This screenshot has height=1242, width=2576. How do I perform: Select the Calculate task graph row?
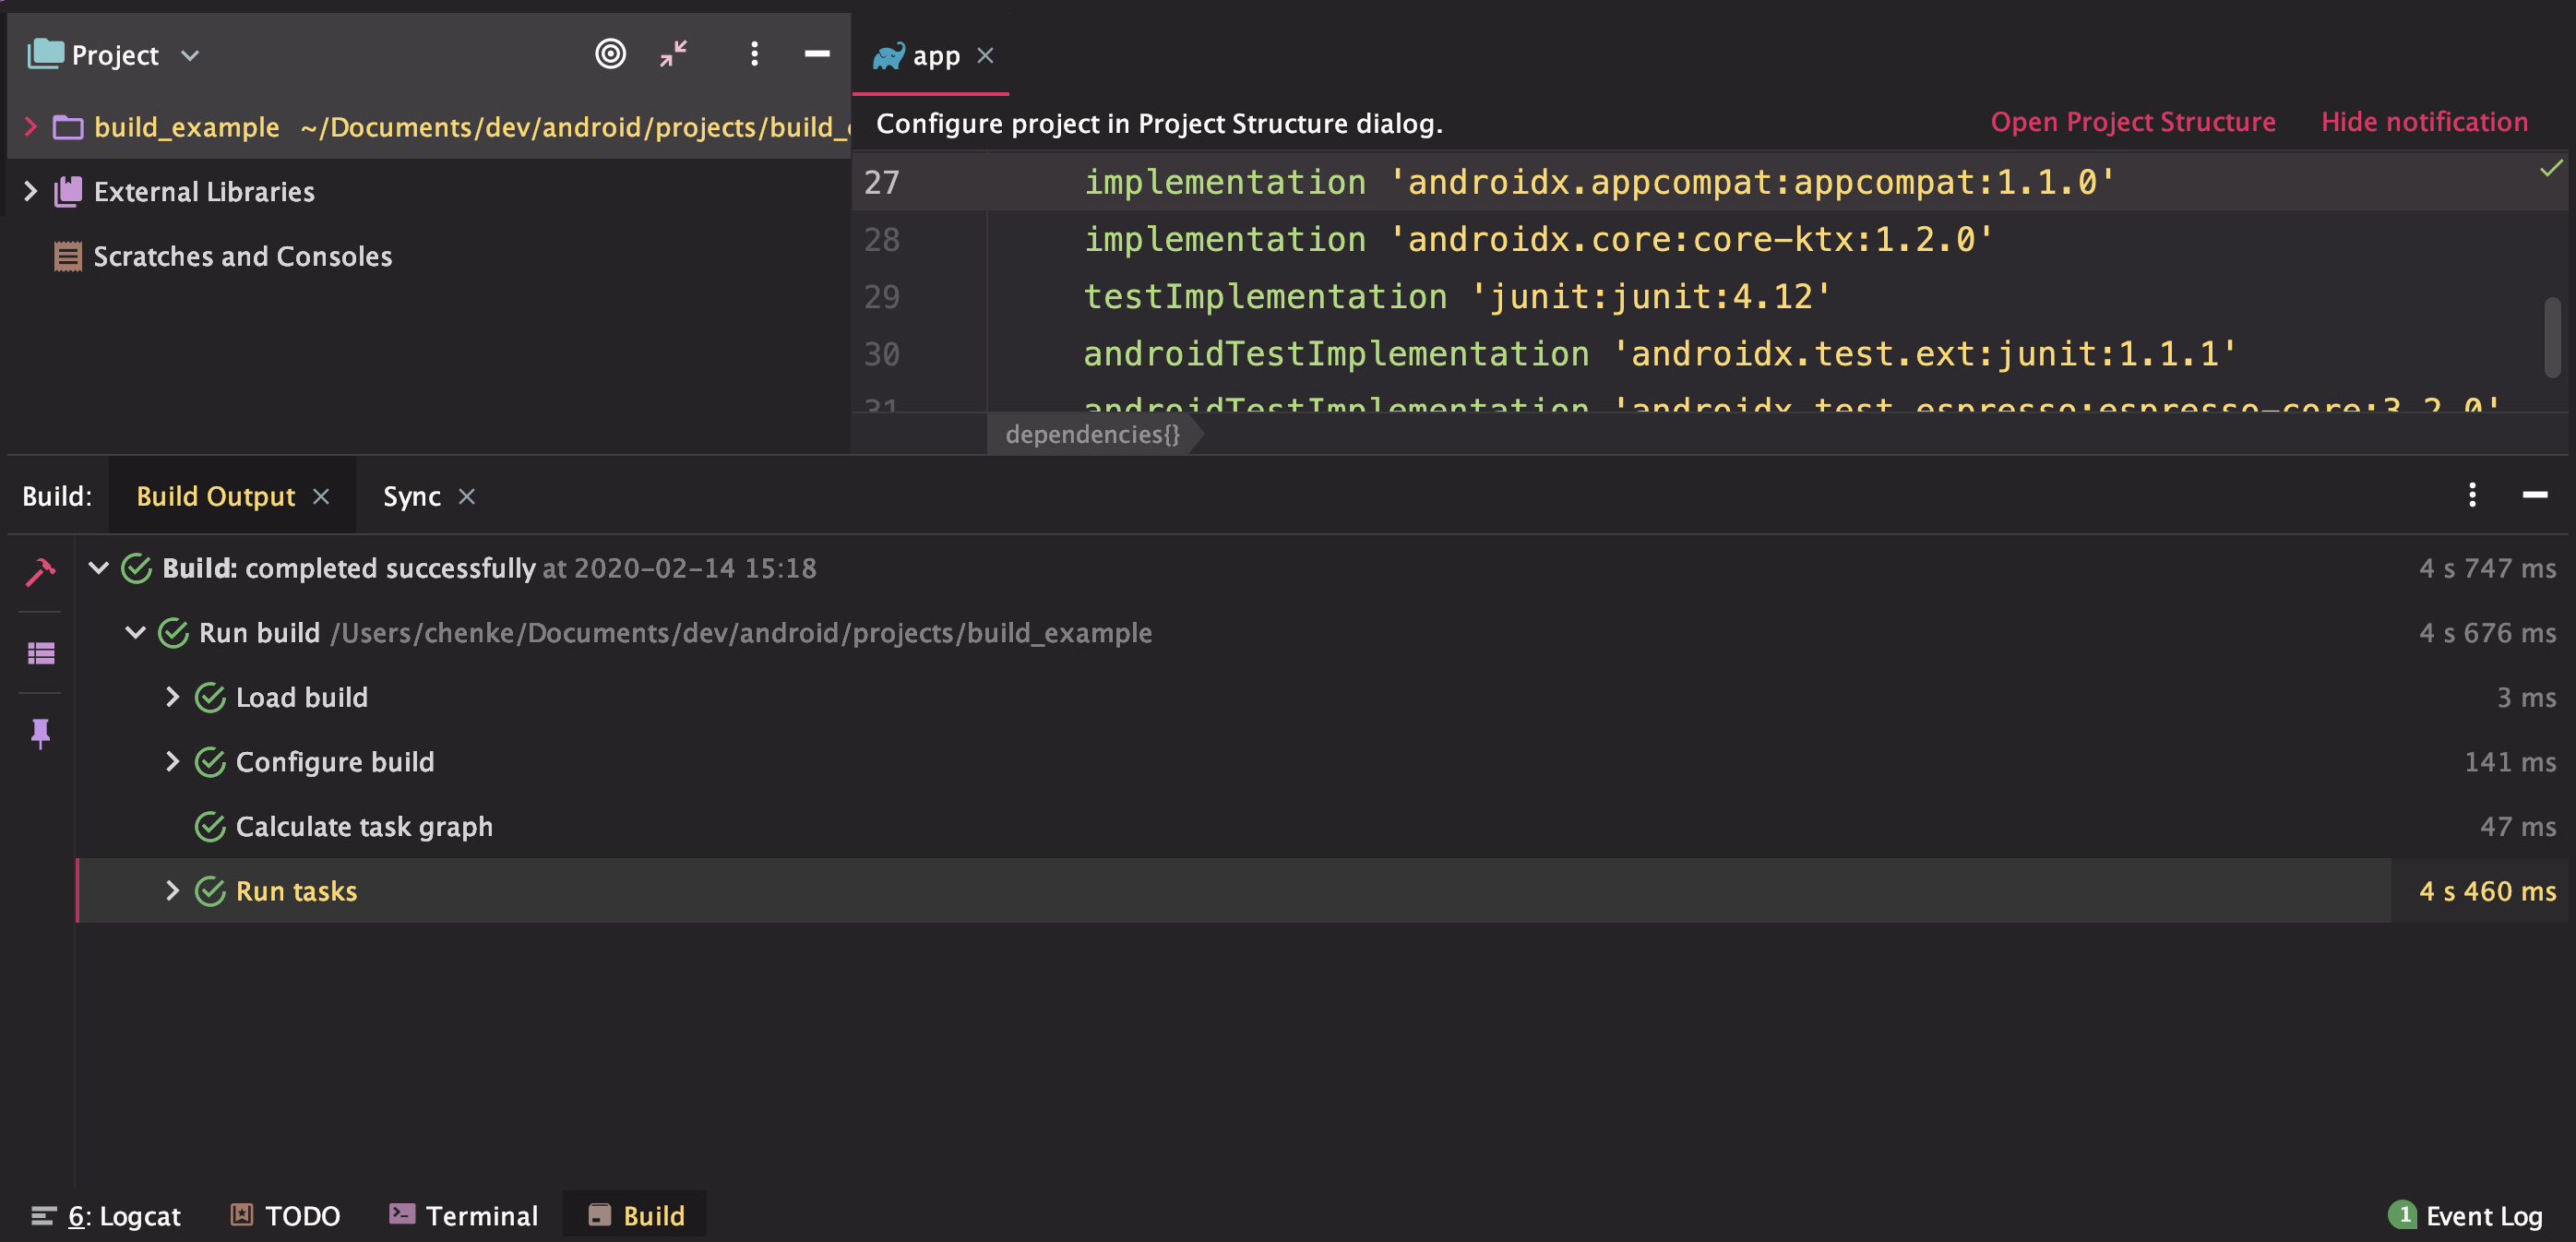click(x=1320, y=827)
